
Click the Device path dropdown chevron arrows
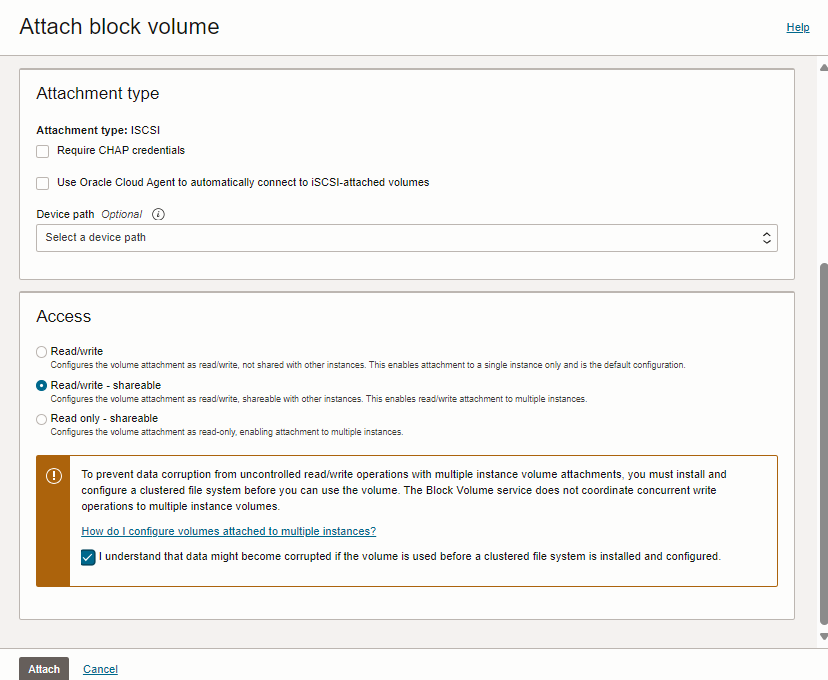766,238
